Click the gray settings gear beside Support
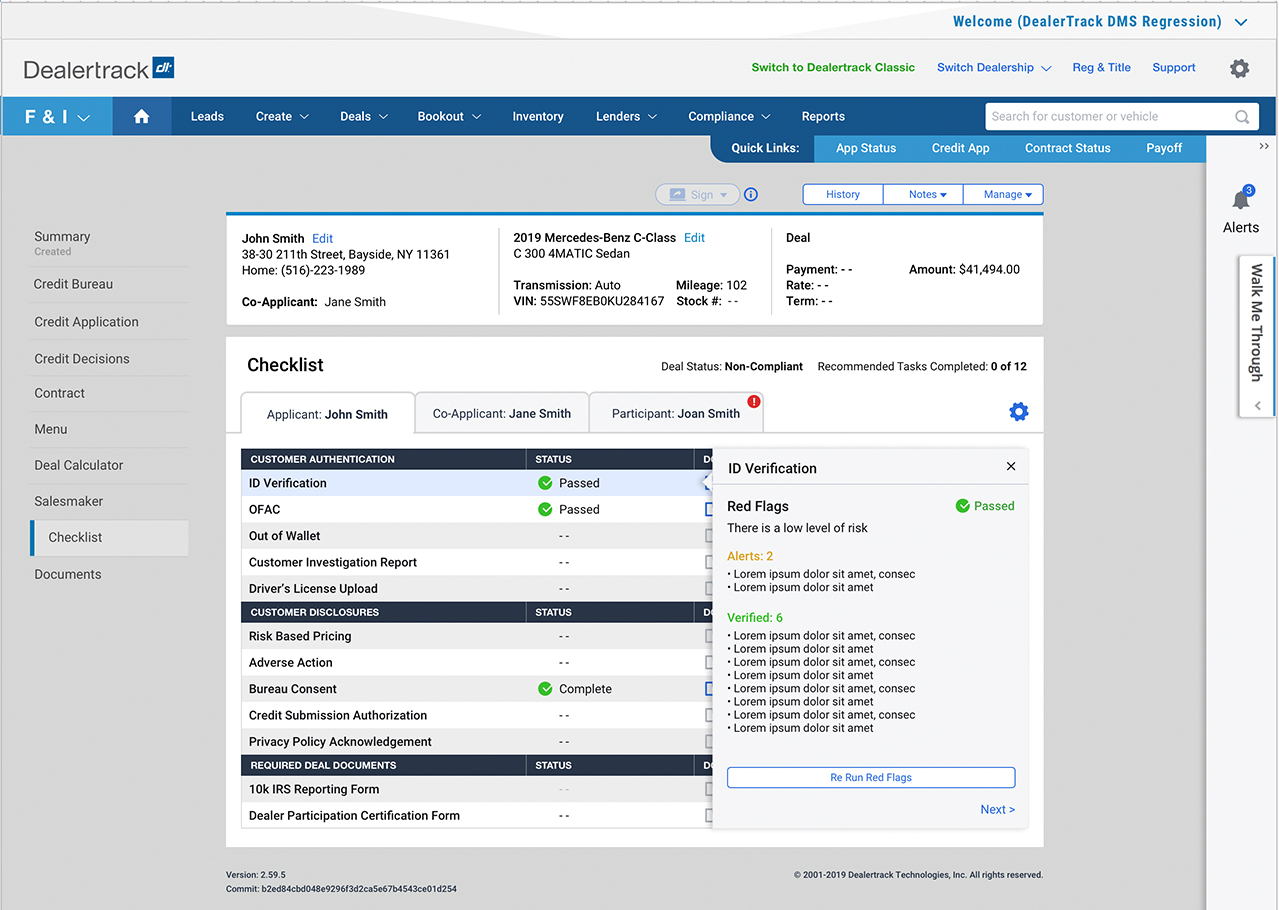 point(1239,68)
